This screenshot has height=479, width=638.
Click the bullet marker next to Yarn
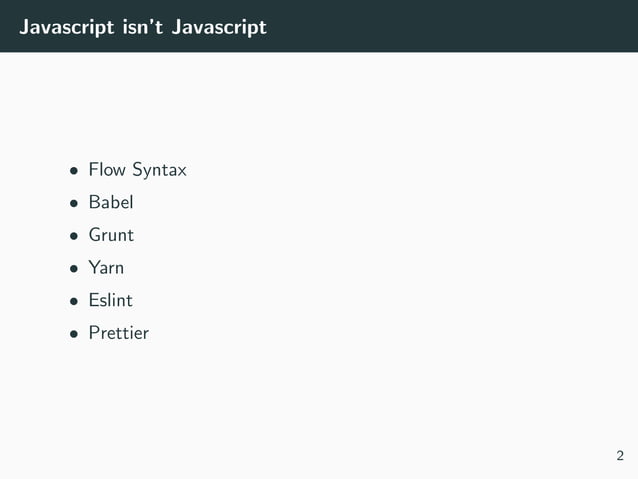pyautogui.click(x=74, y=268)
